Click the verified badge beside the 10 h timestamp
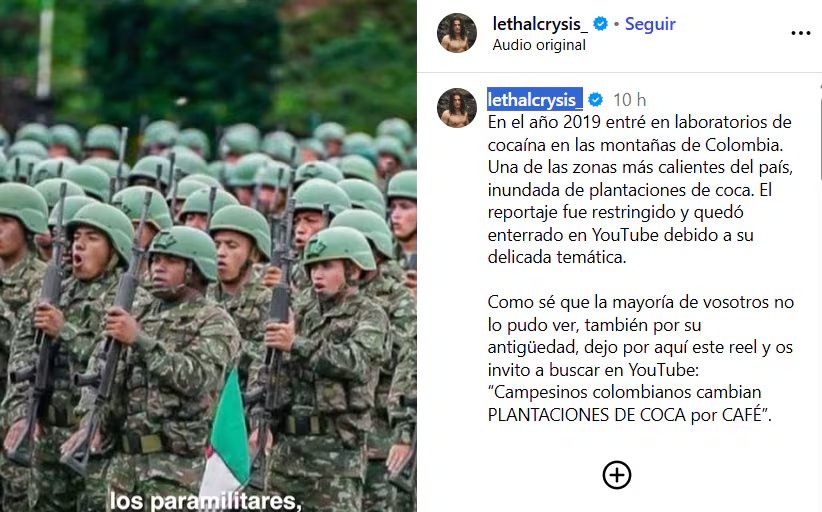Screen dimensions: 822x512 pos(595,100)
